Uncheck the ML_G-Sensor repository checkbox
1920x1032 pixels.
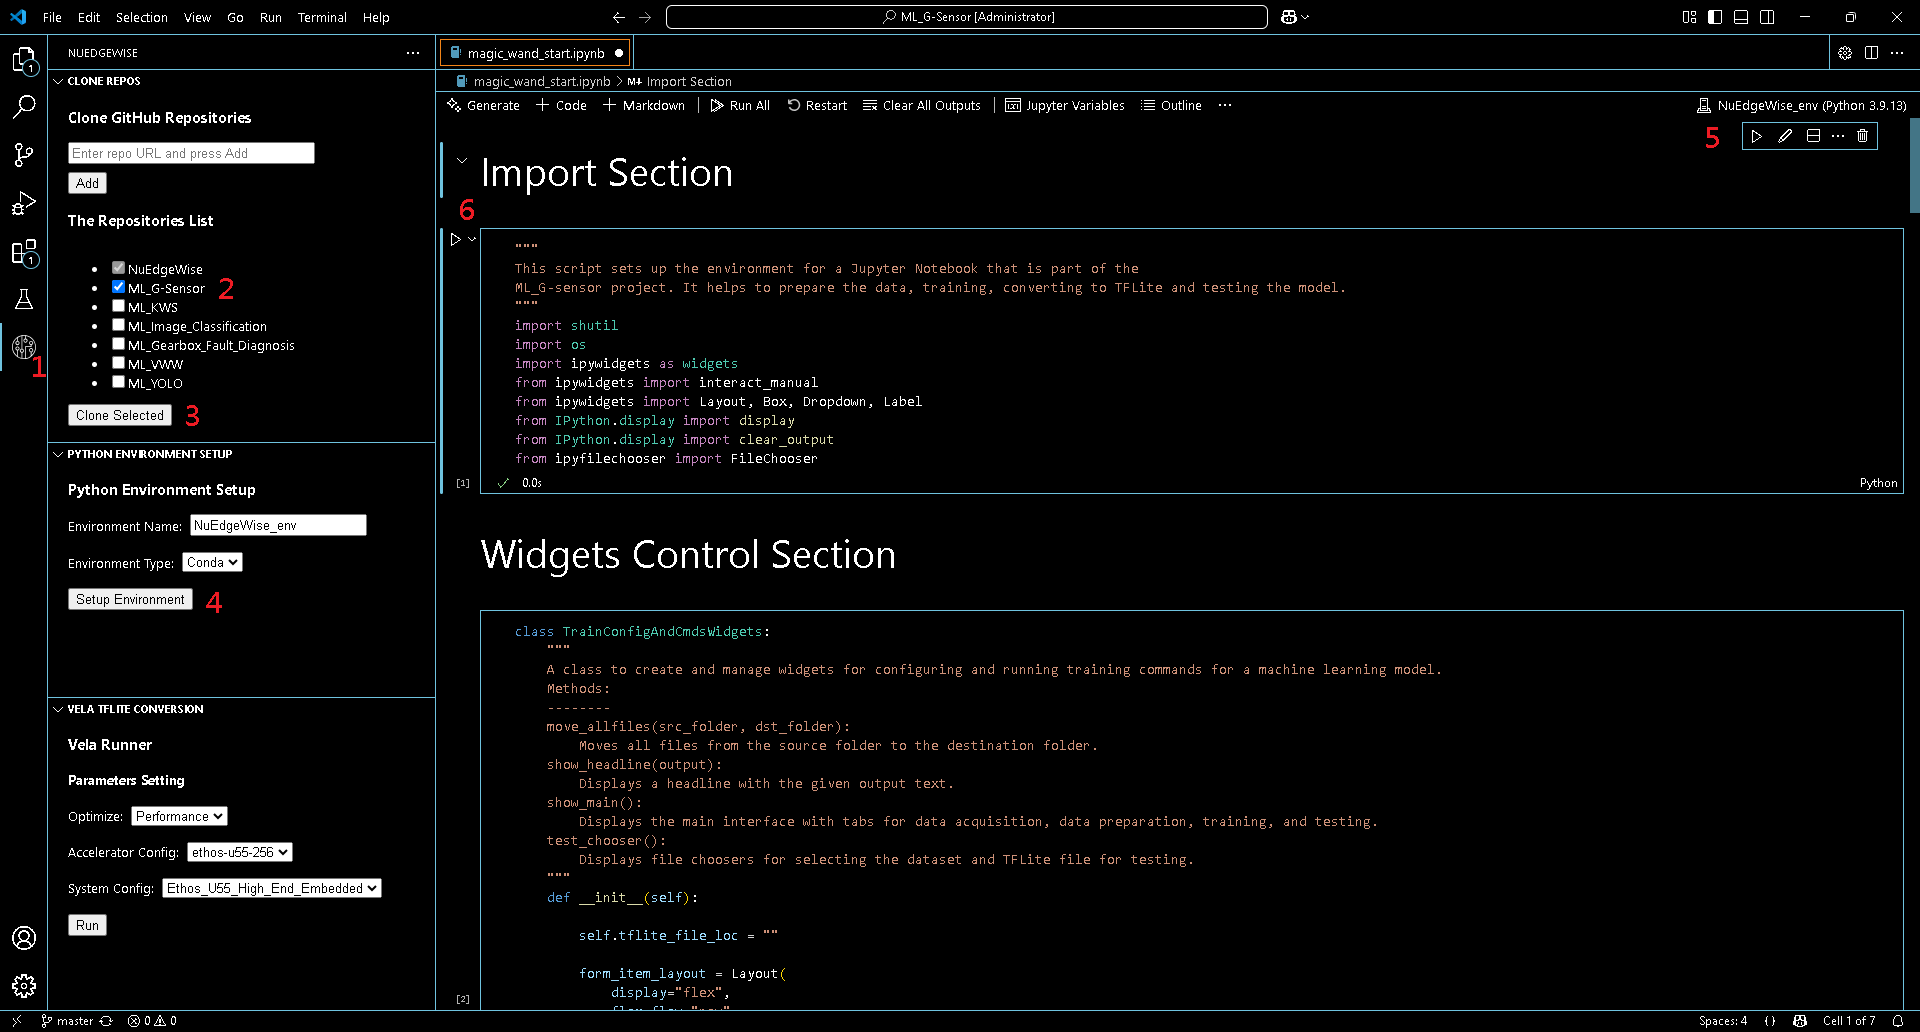point(118,287)
